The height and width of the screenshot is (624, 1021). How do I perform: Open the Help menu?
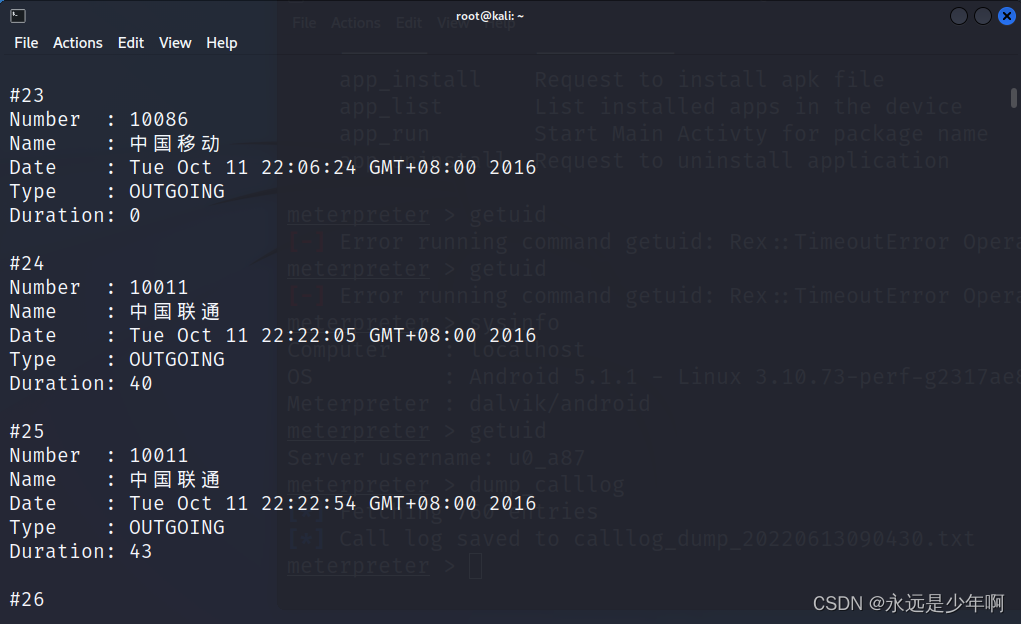point(221,43)
